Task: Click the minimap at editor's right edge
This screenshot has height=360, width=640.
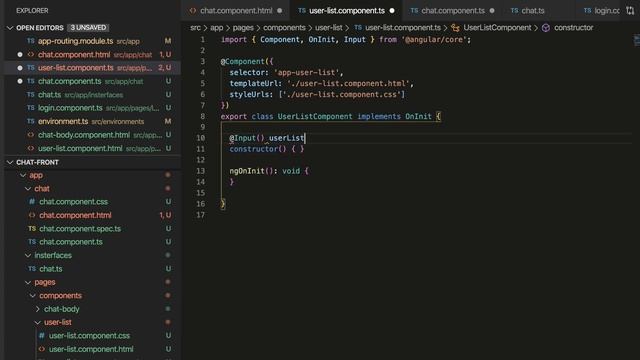Action: [x=636, y=40]
